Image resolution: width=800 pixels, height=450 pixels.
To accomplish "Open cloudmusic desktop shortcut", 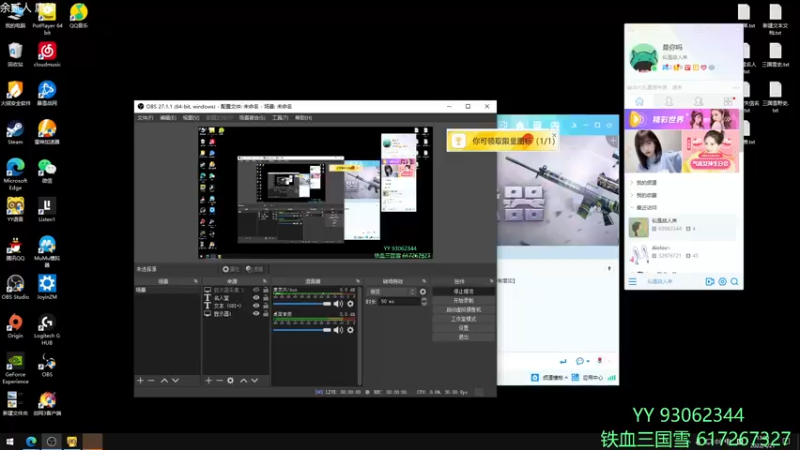I will coord(47,55).
